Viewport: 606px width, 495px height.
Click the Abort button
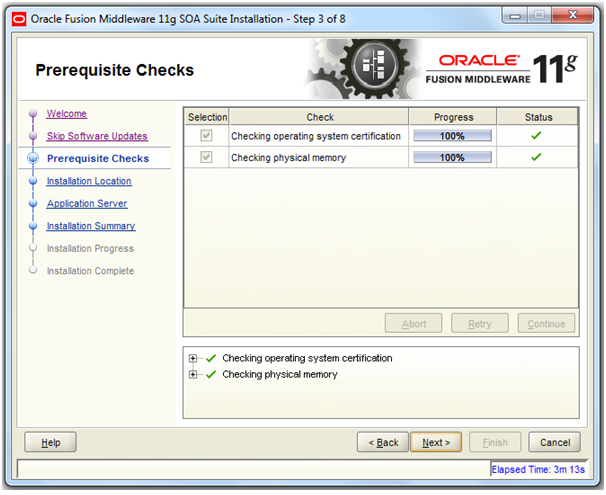(414, 323)
